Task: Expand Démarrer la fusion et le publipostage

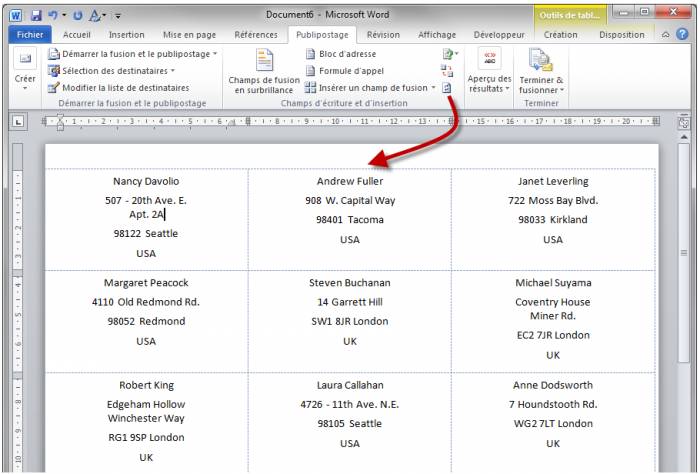Action: click(x=133, y=54)
